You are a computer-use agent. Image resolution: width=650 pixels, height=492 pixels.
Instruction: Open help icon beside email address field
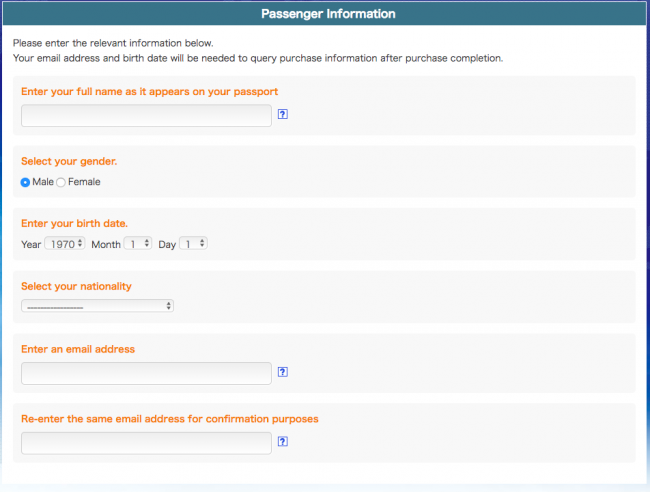click(x=283, y=372)
